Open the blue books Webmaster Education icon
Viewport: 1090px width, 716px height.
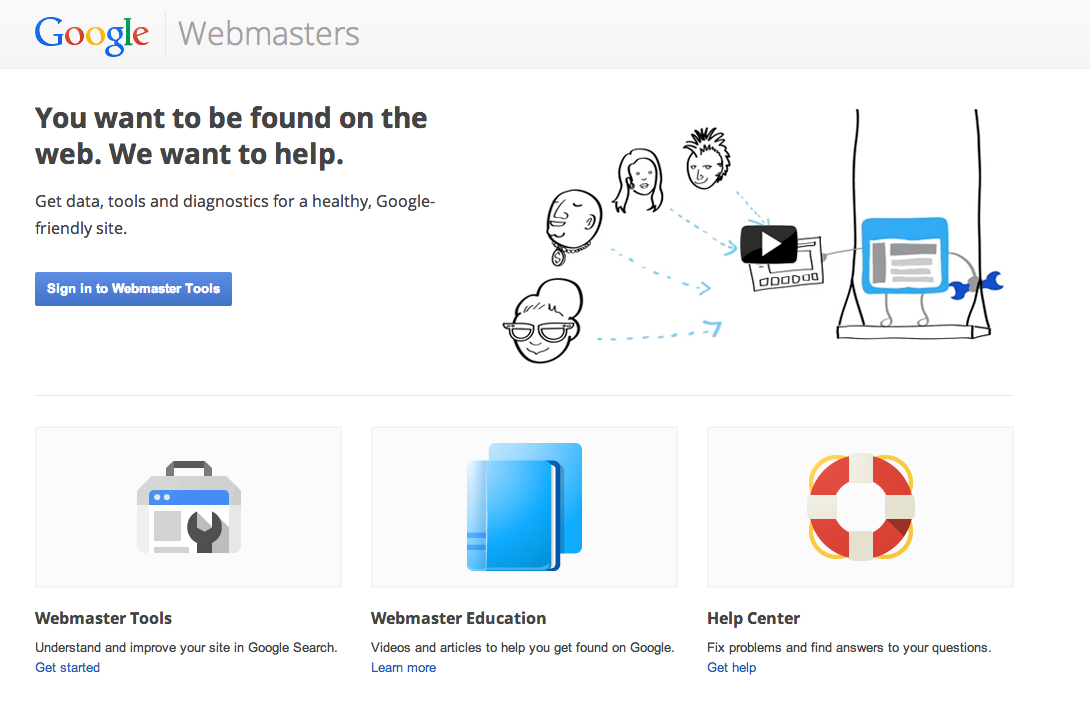[524, 507]
